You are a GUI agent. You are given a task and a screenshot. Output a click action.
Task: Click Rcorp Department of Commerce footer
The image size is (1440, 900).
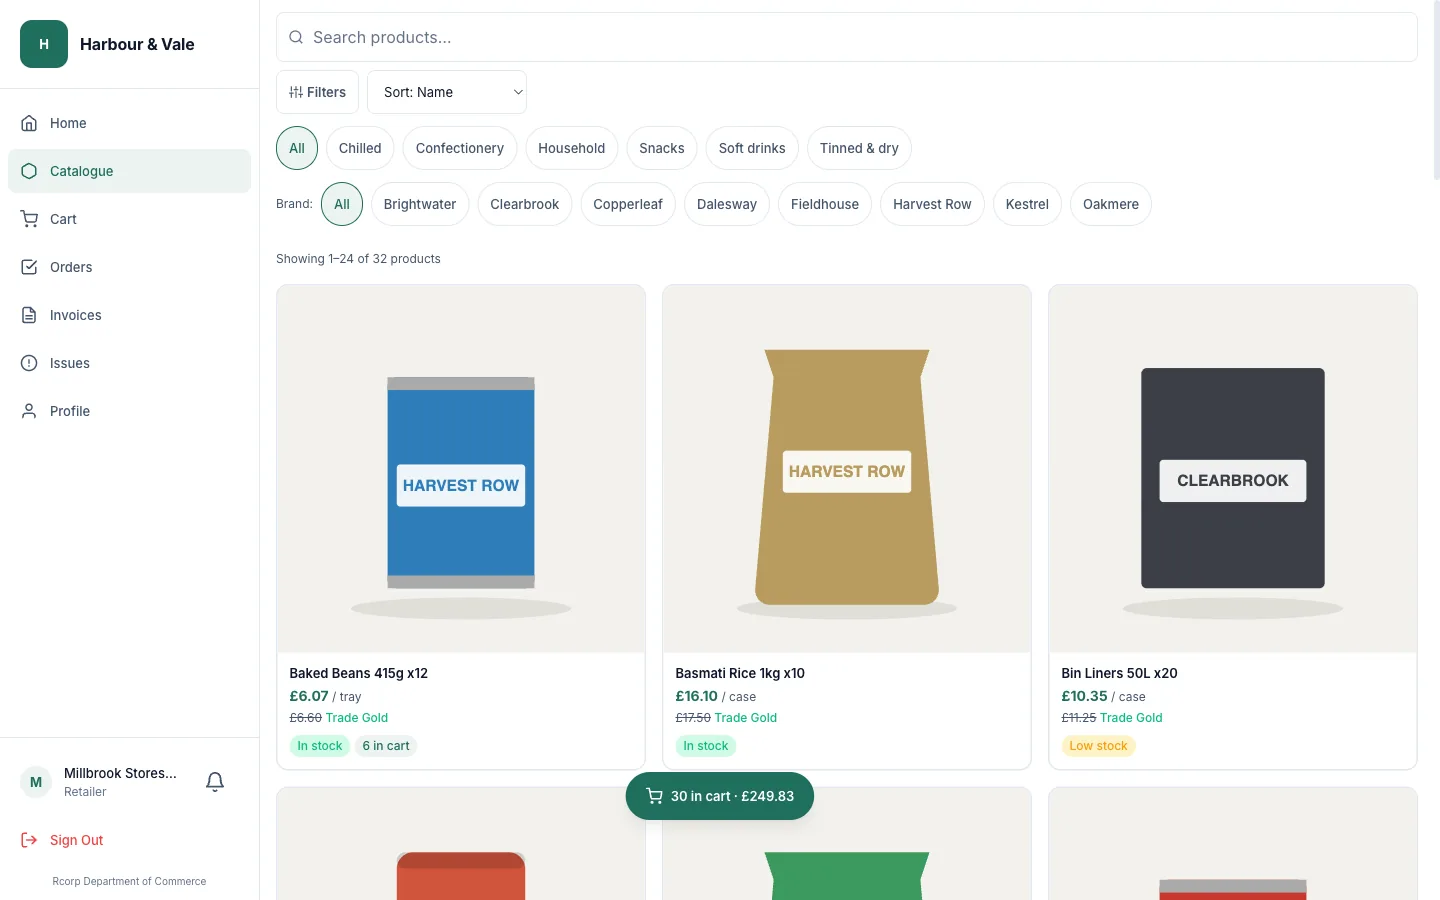tap(129, 881)
